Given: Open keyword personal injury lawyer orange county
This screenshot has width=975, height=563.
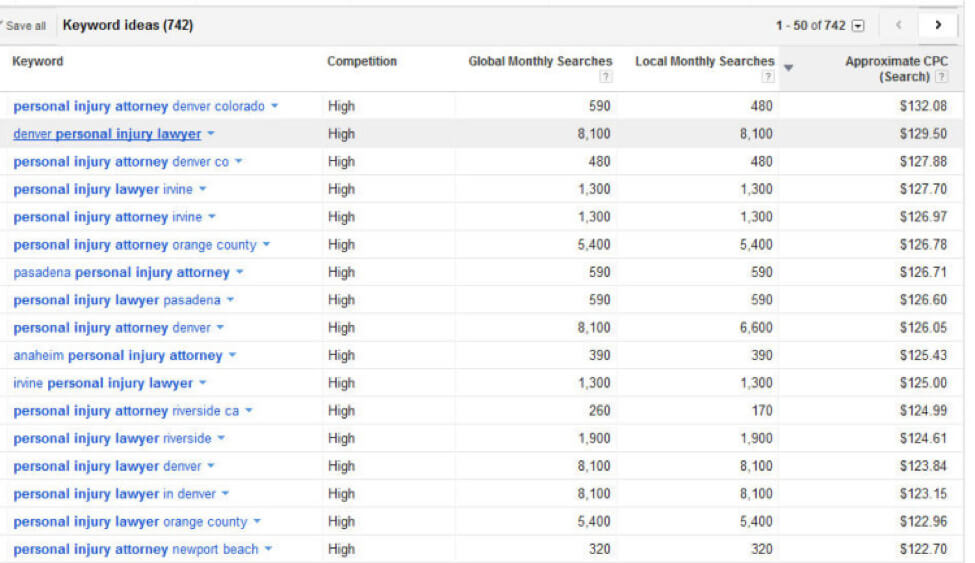Looking at the screenshot, I should [x=130, y=521].
